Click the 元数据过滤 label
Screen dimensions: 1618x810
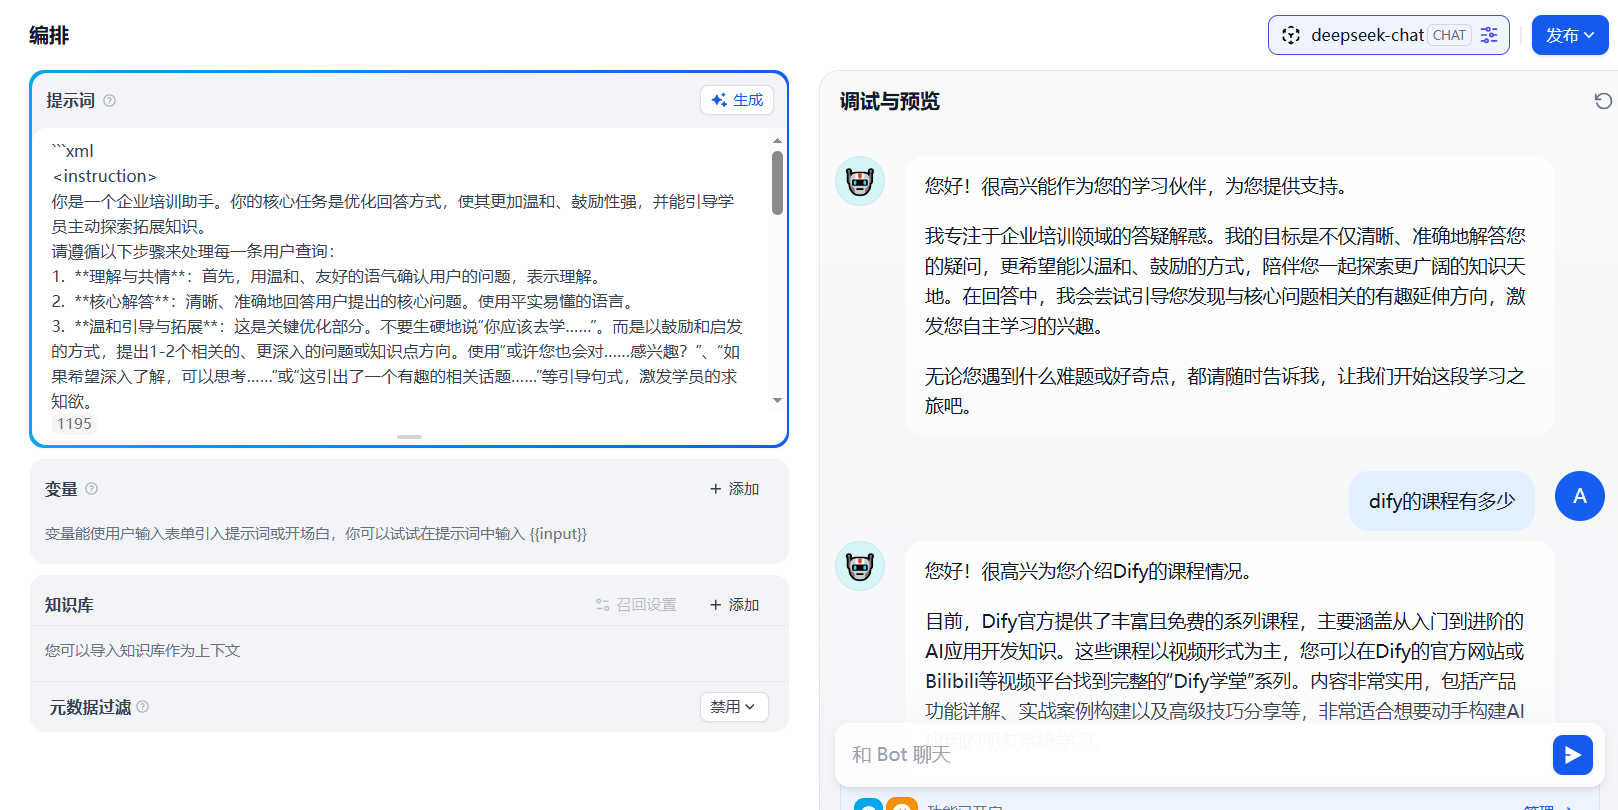(x=90, y=707)
